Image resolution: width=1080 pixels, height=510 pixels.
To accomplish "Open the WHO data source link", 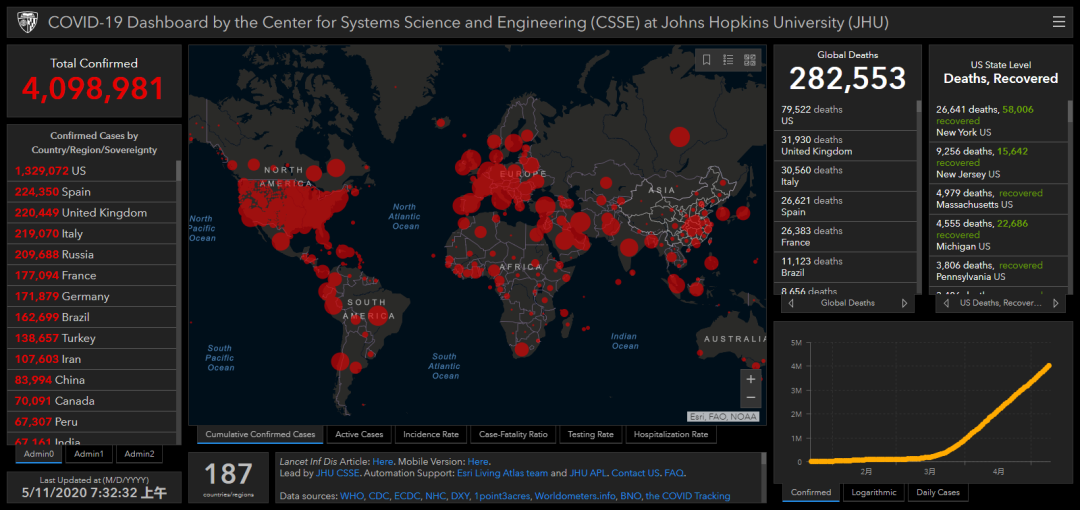I will pyautogui.click(x=351, y=496).
